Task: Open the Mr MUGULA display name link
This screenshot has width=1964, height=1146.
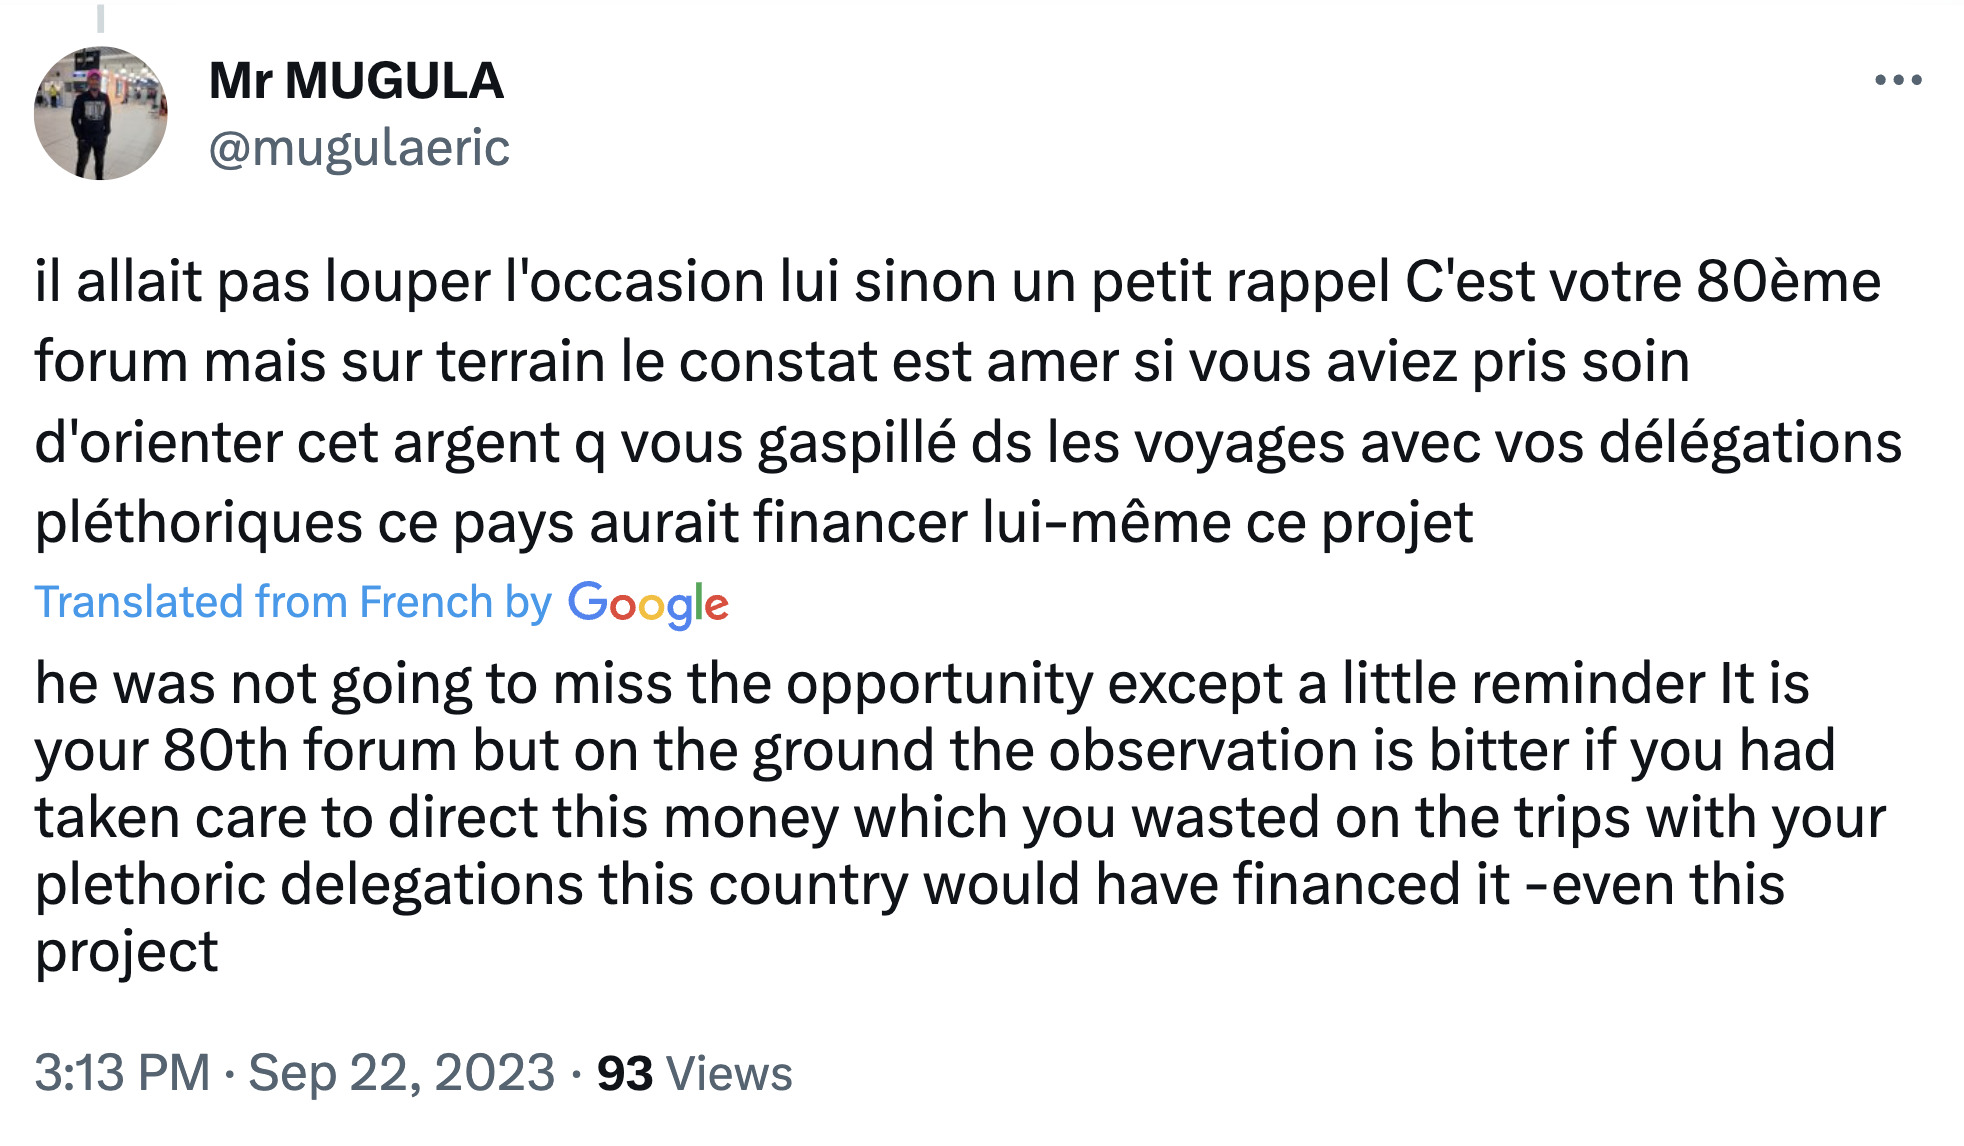Action: [x=356, y=81]
